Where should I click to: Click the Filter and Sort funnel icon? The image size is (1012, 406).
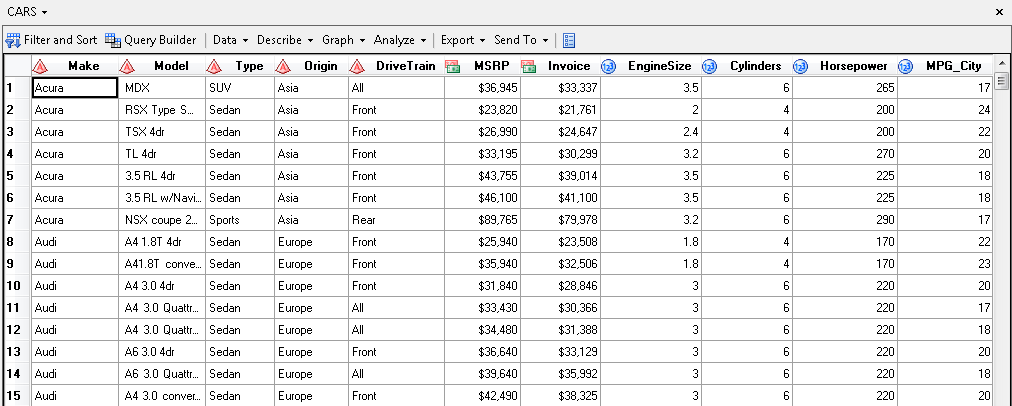[x=13, y=41]
